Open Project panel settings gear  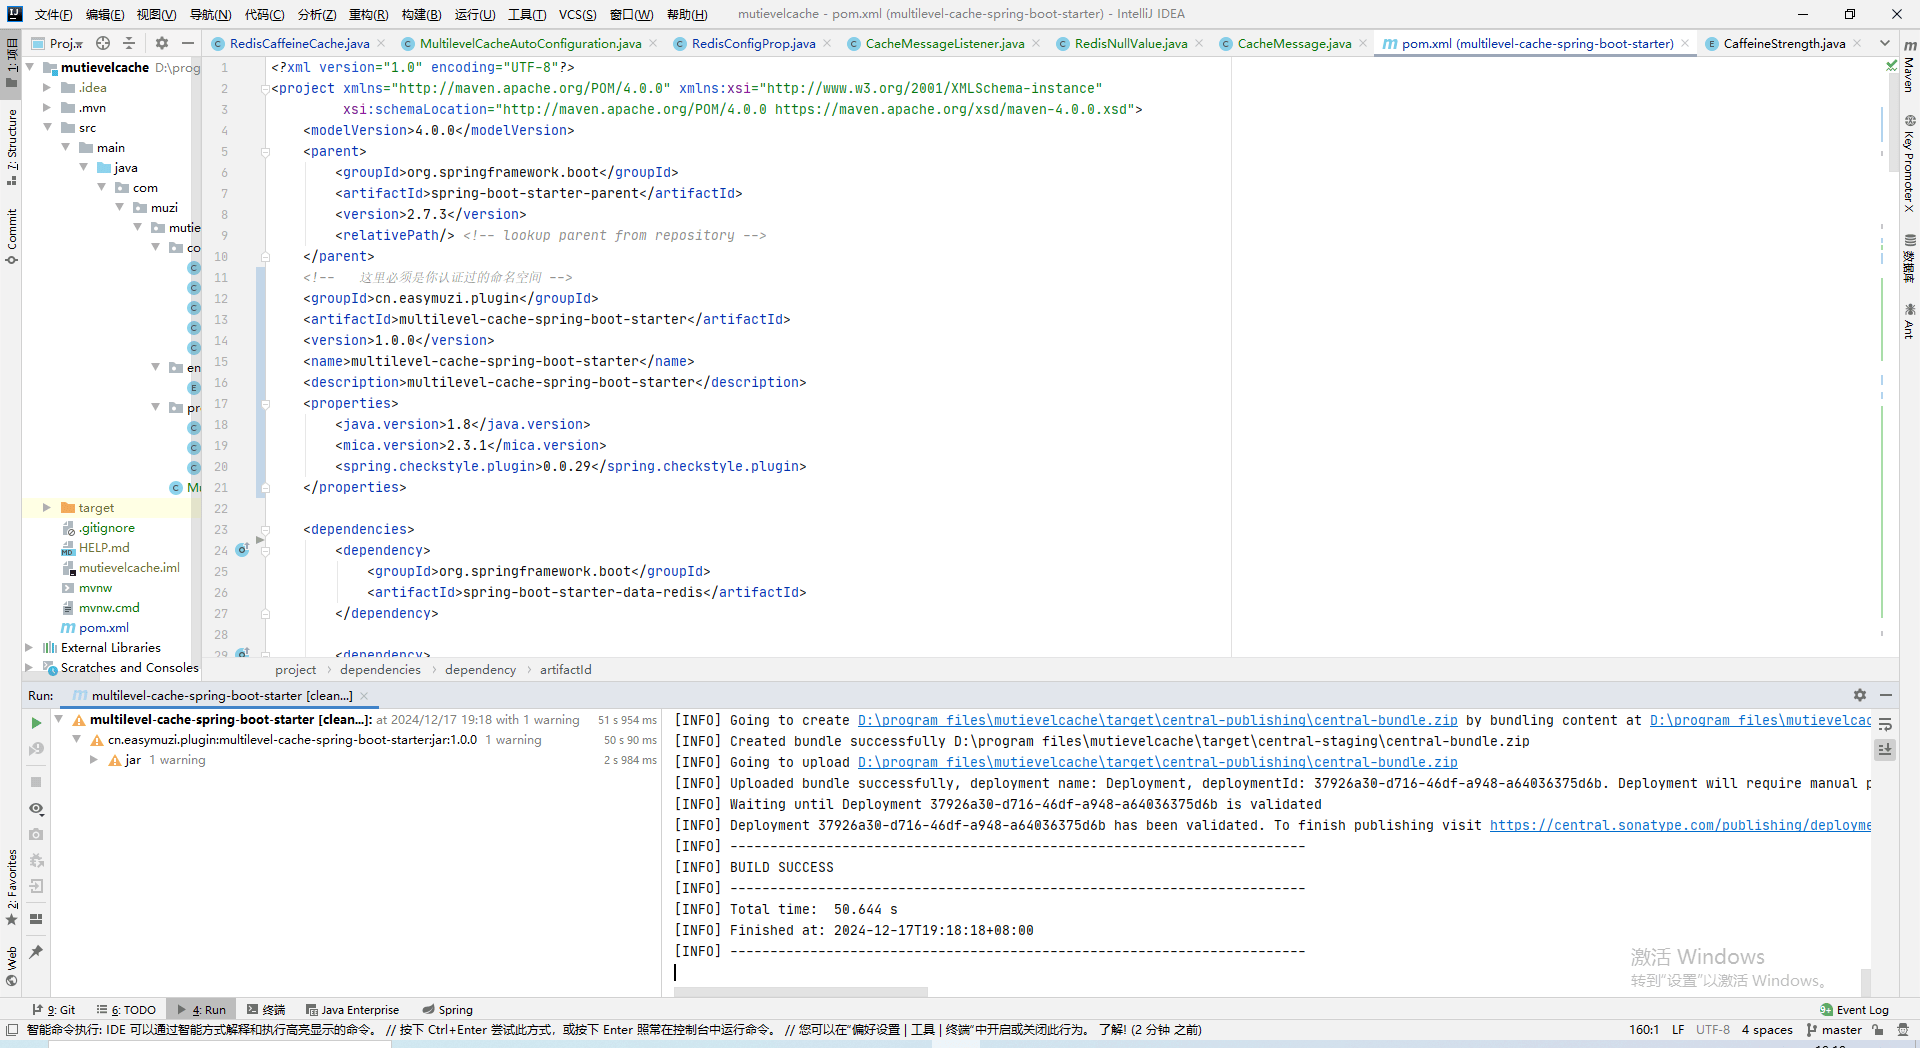coord(162,43)
